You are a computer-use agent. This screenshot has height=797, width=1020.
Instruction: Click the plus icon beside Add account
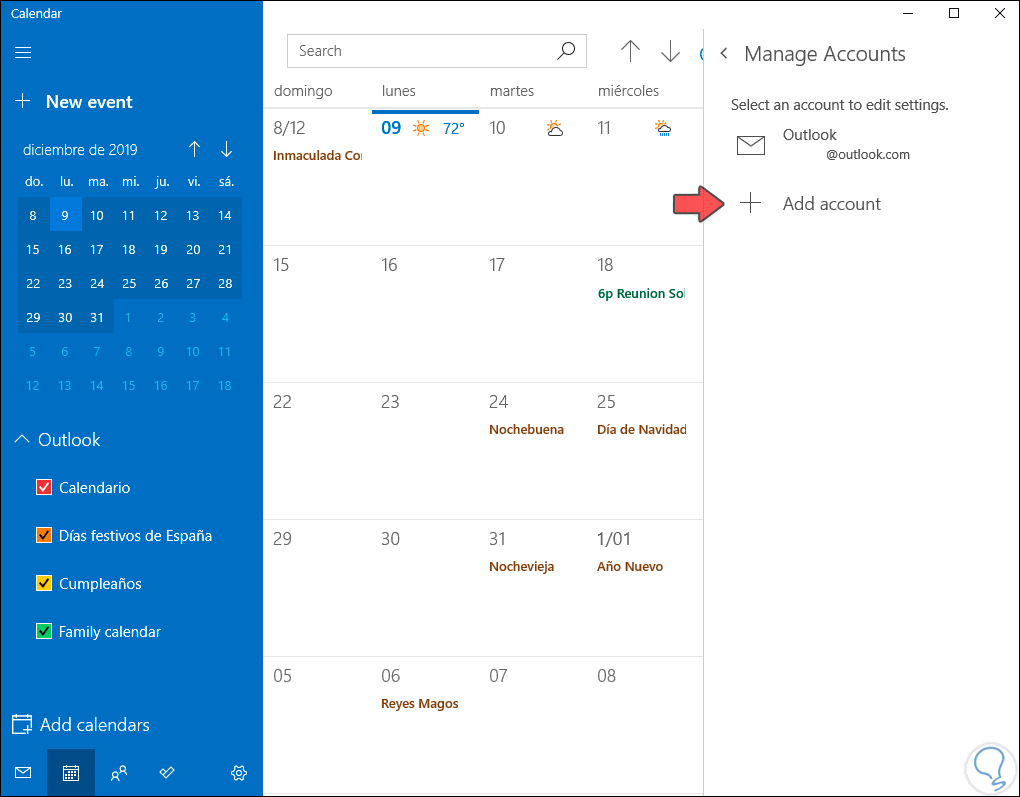coord(750,204)
